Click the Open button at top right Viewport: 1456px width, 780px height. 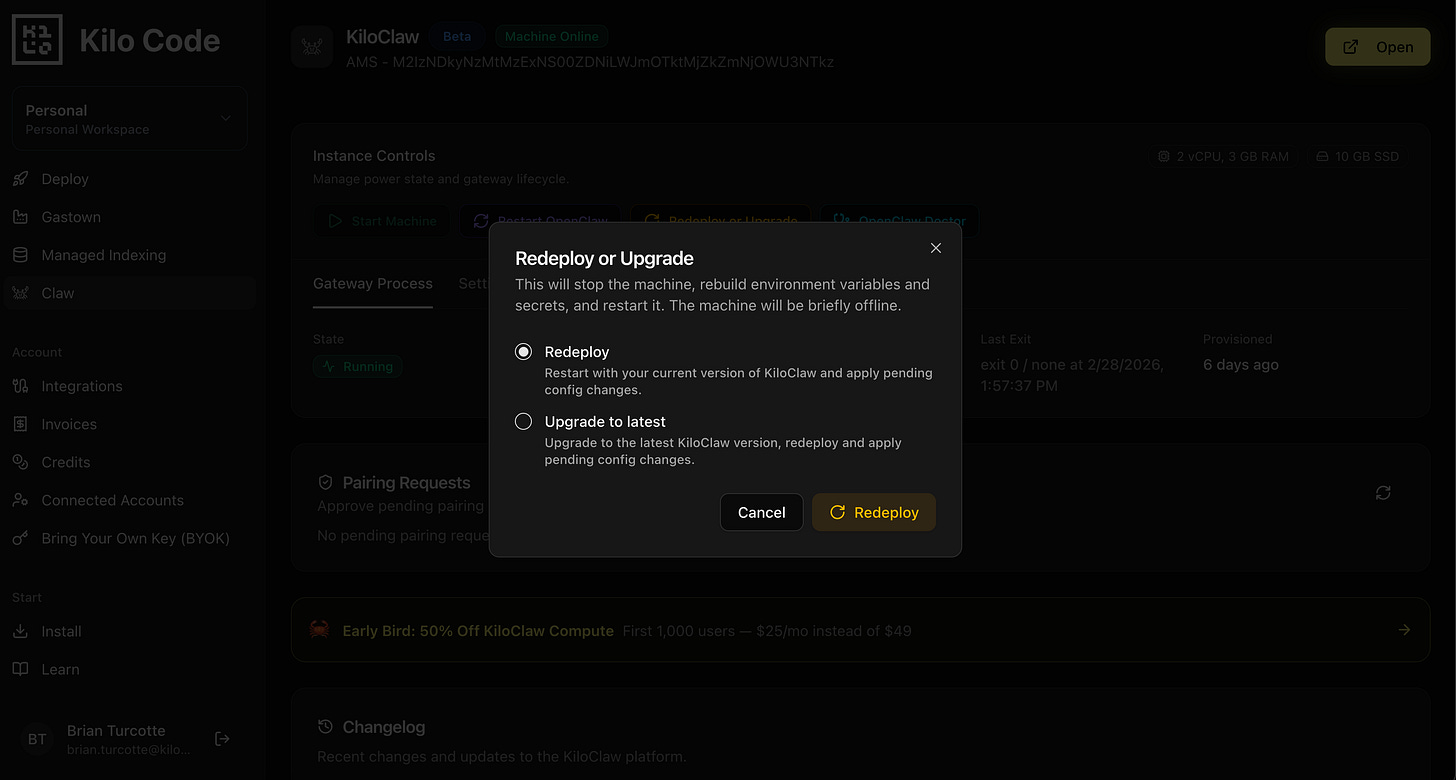(x=1377, y=47)
